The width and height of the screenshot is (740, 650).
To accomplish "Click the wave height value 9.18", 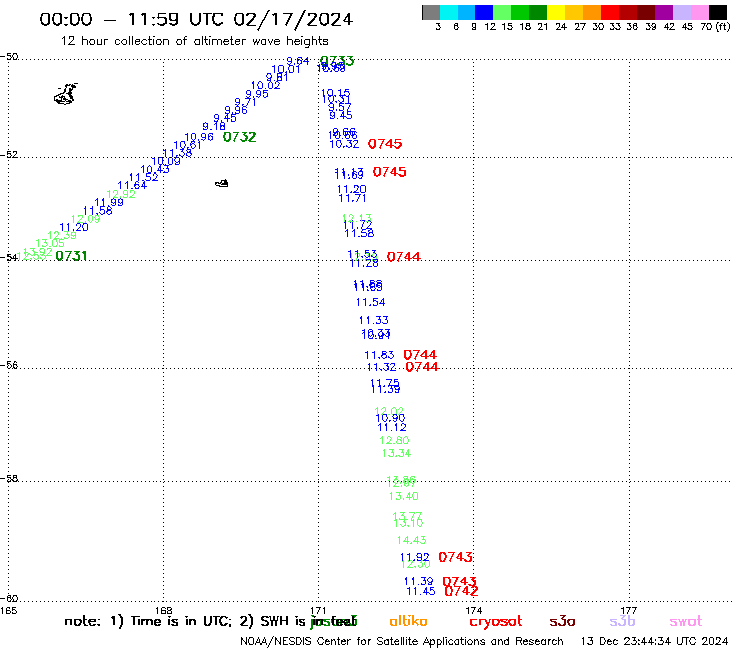I will [214, 126].
